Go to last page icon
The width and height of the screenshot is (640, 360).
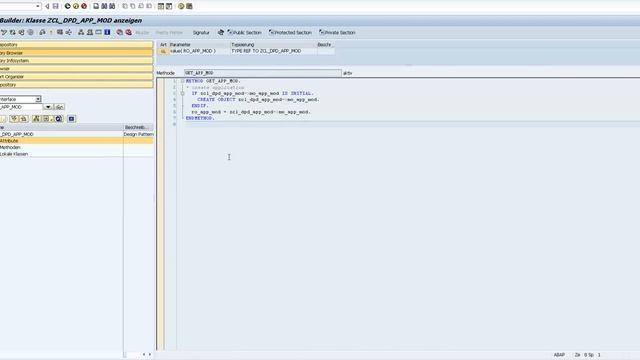pyautogui.click(x=149, y=6)
